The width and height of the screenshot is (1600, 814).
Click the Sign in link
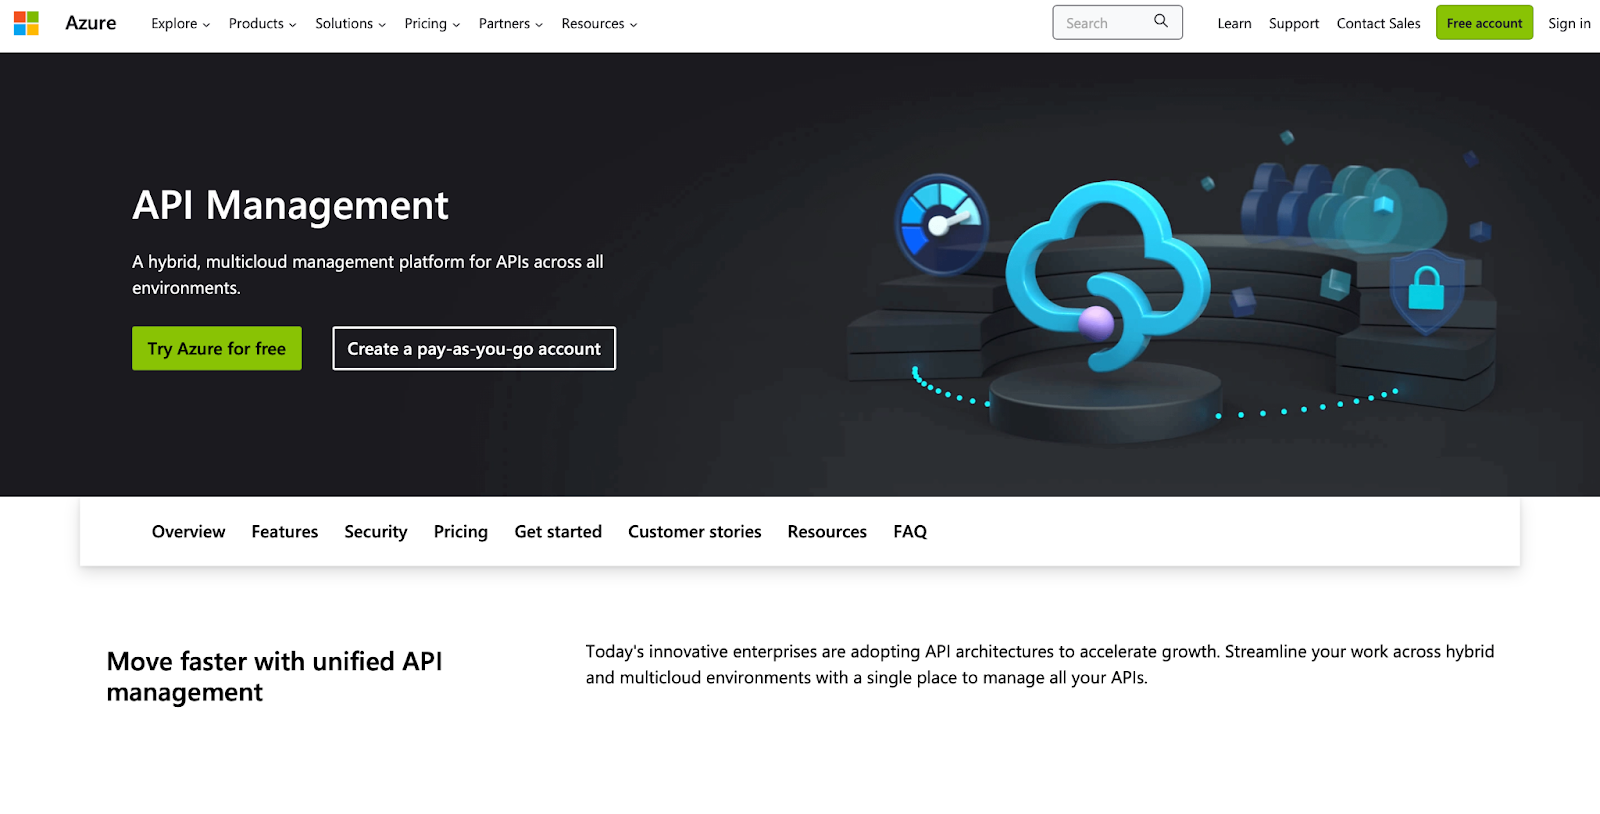(x=1569, y=24)
